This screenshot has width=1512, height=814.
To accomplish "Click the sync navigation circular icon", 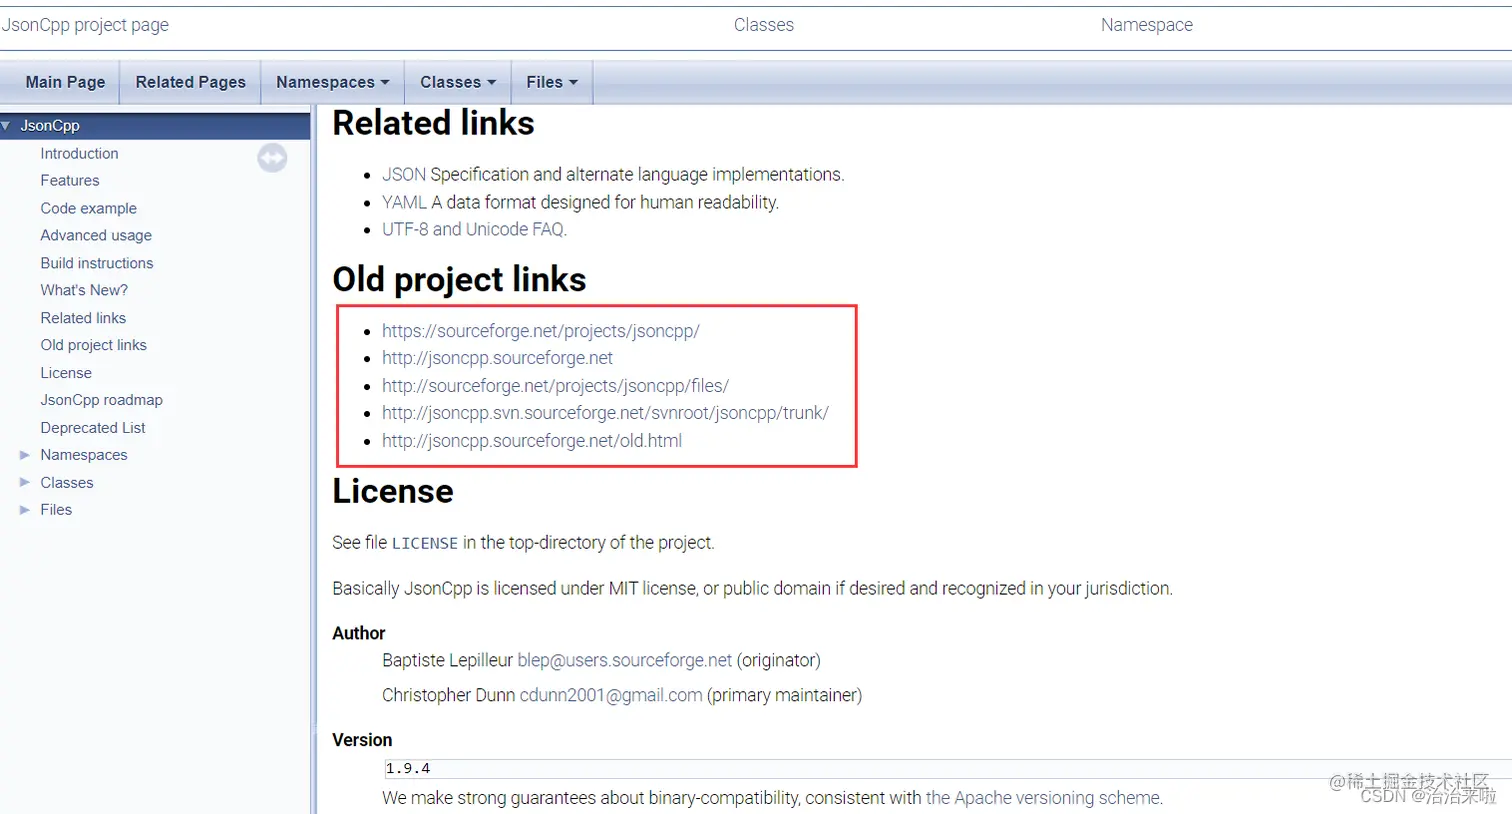I will point(272,158).
